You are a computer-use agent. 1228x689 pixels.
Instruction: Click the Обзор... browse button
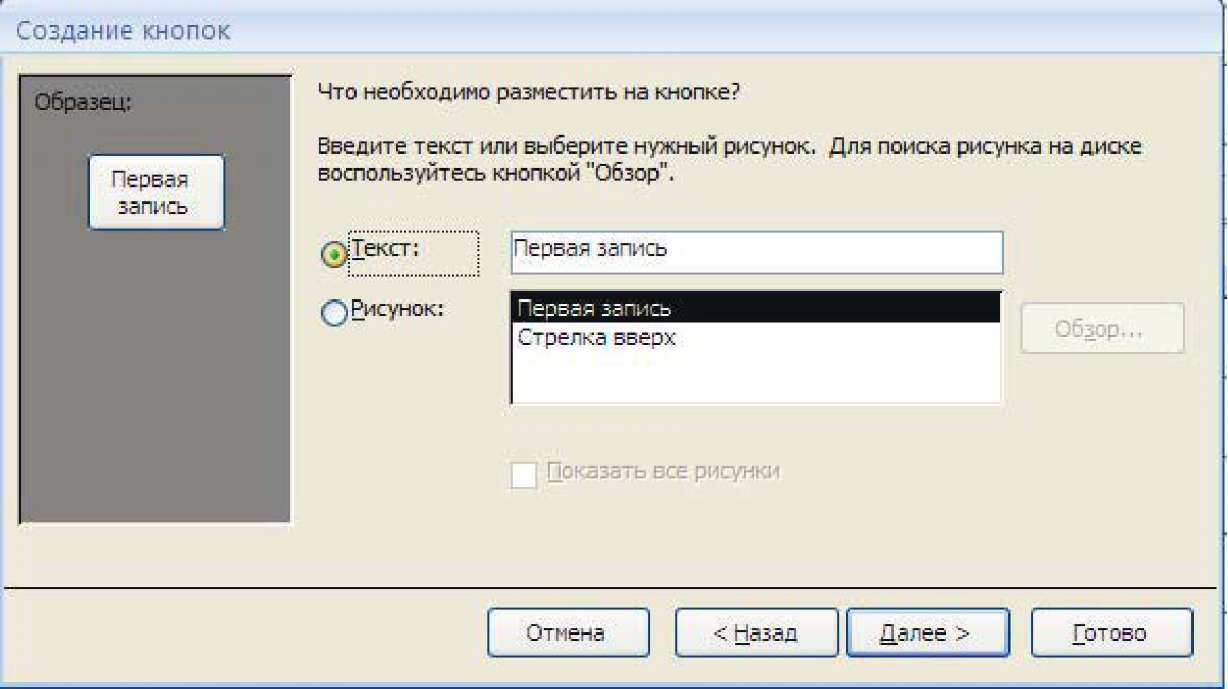1102,329
